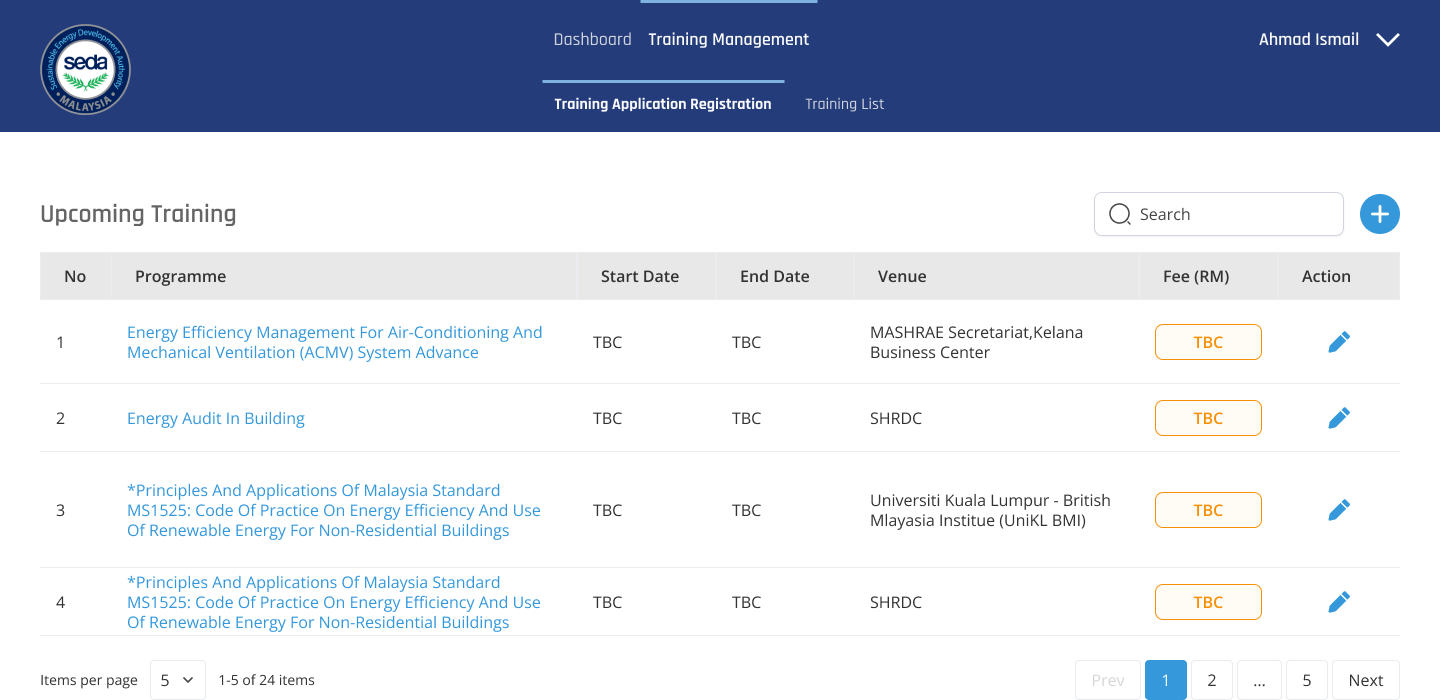Click the Upcoming Training heading
1440x700 pixels.
[138, 214]
